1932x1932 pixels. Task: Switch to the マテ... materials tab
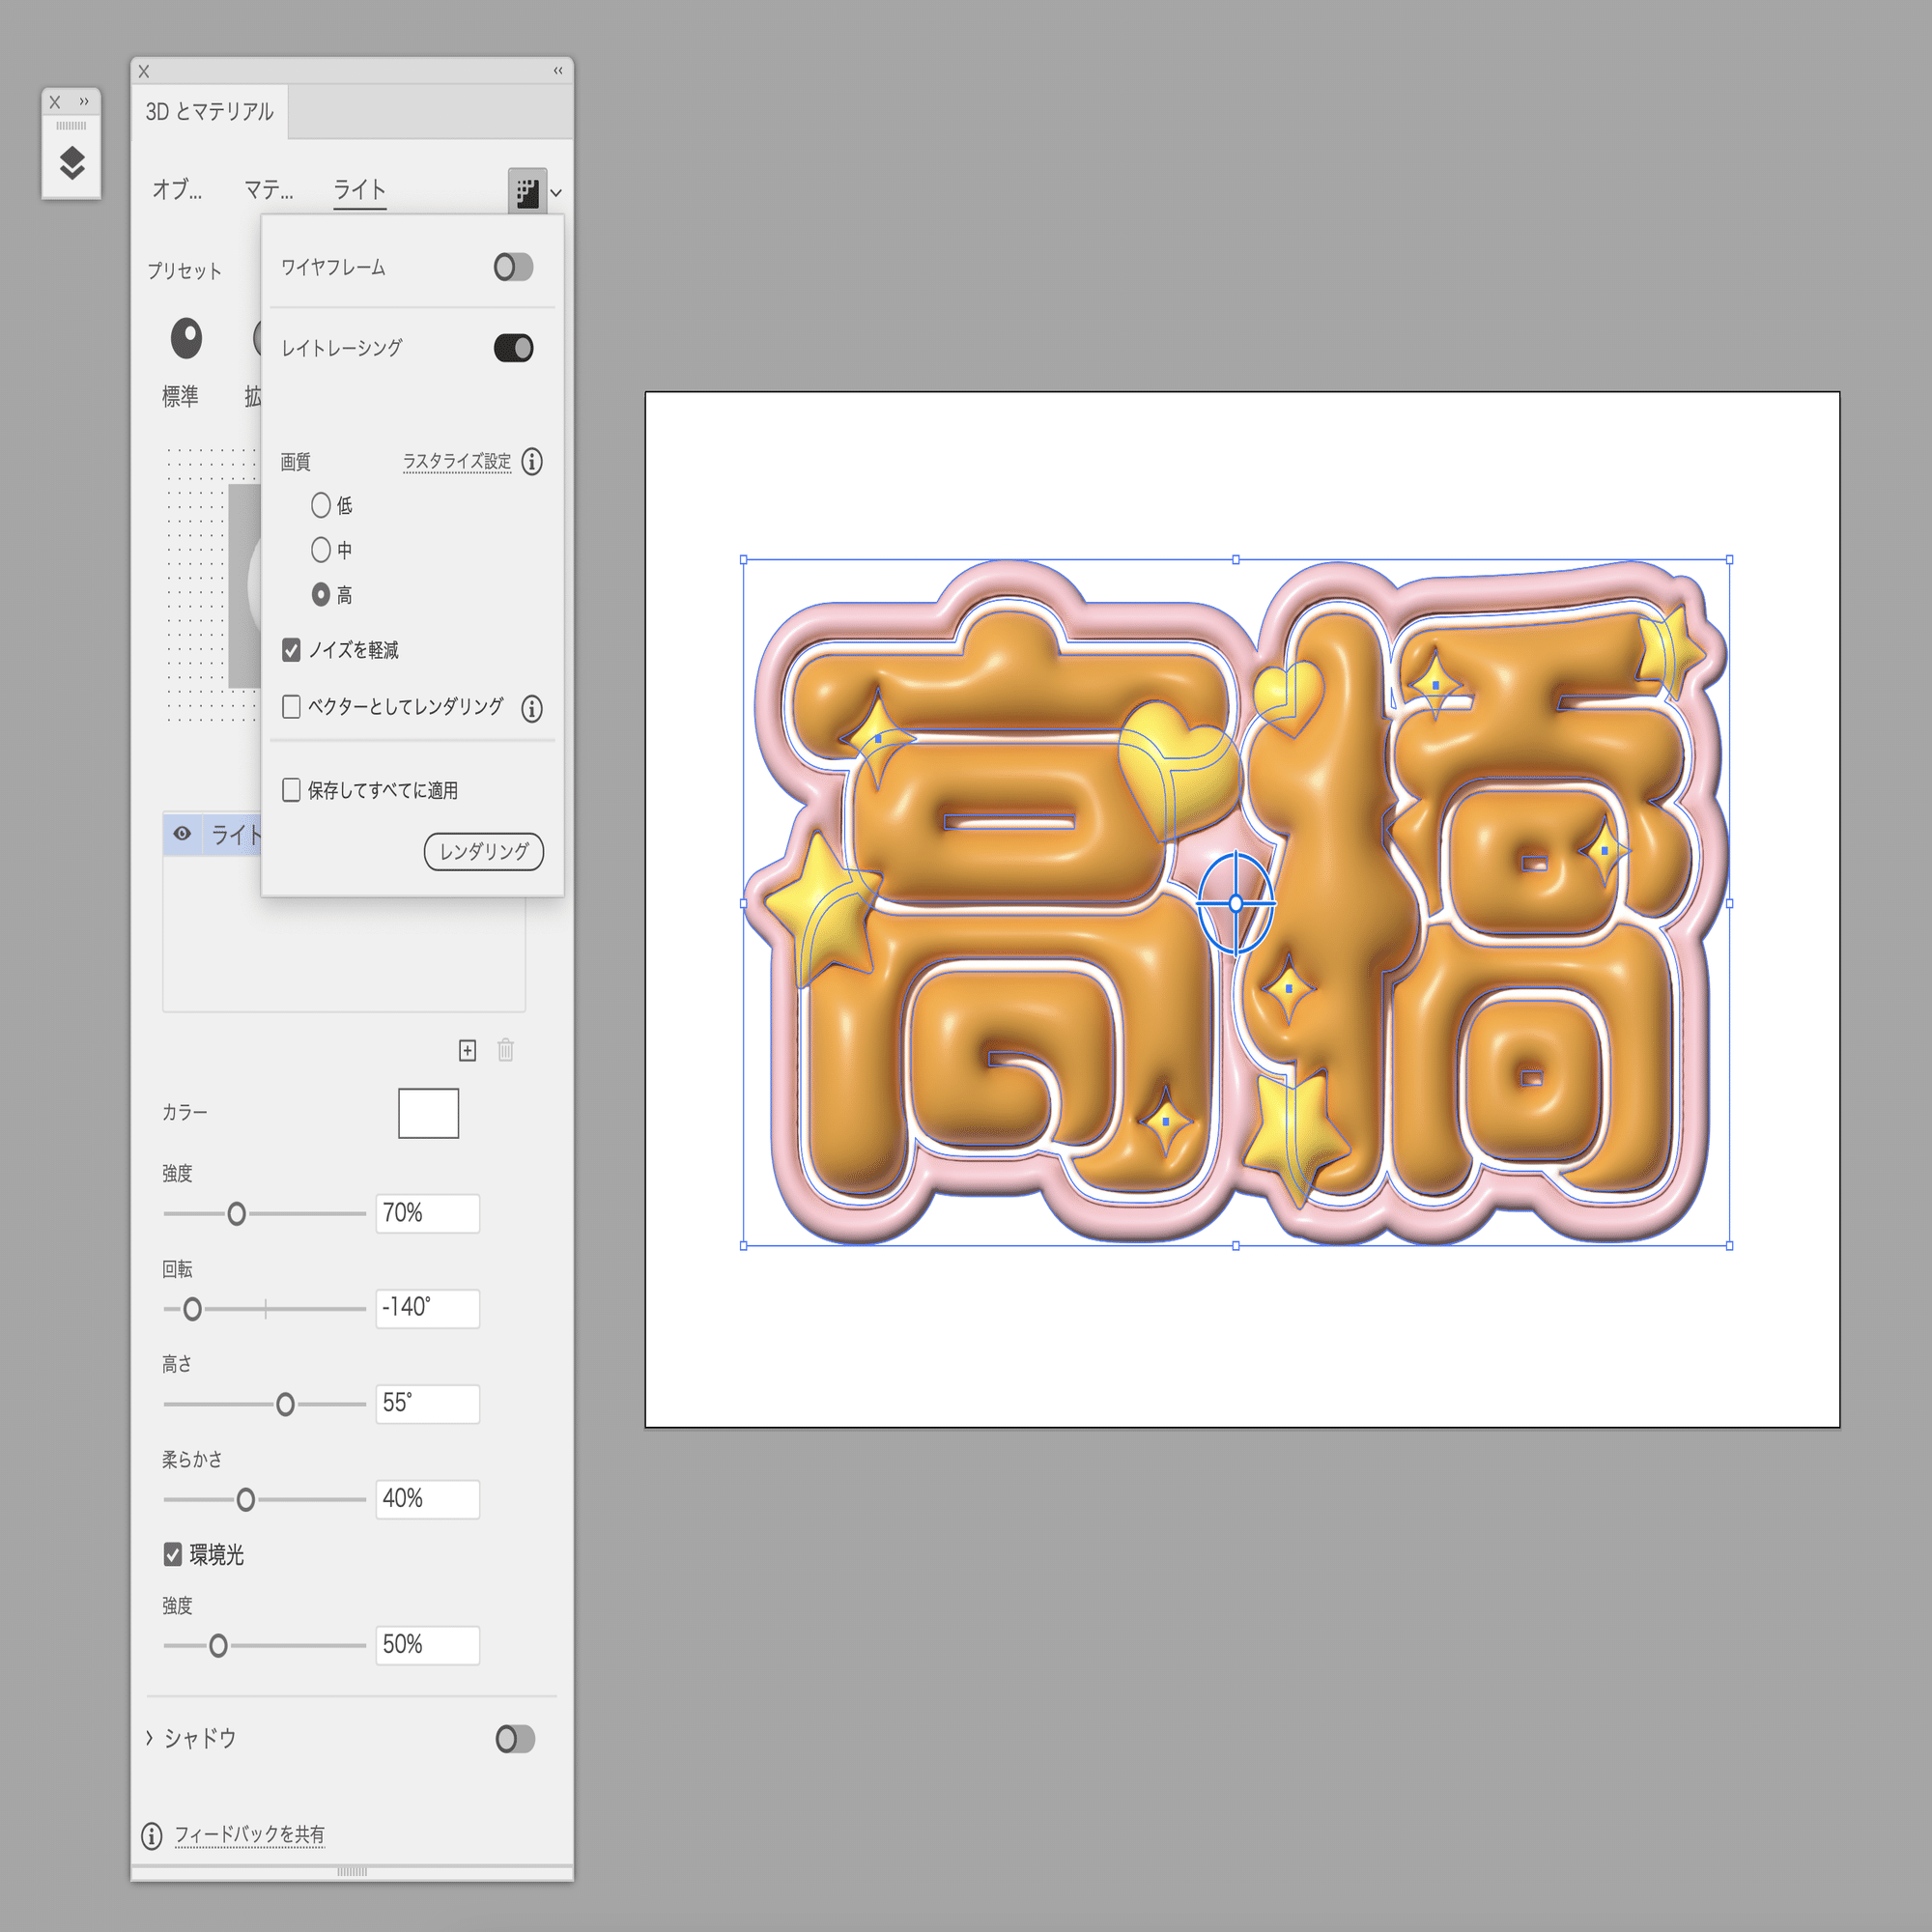coord(268,189)
